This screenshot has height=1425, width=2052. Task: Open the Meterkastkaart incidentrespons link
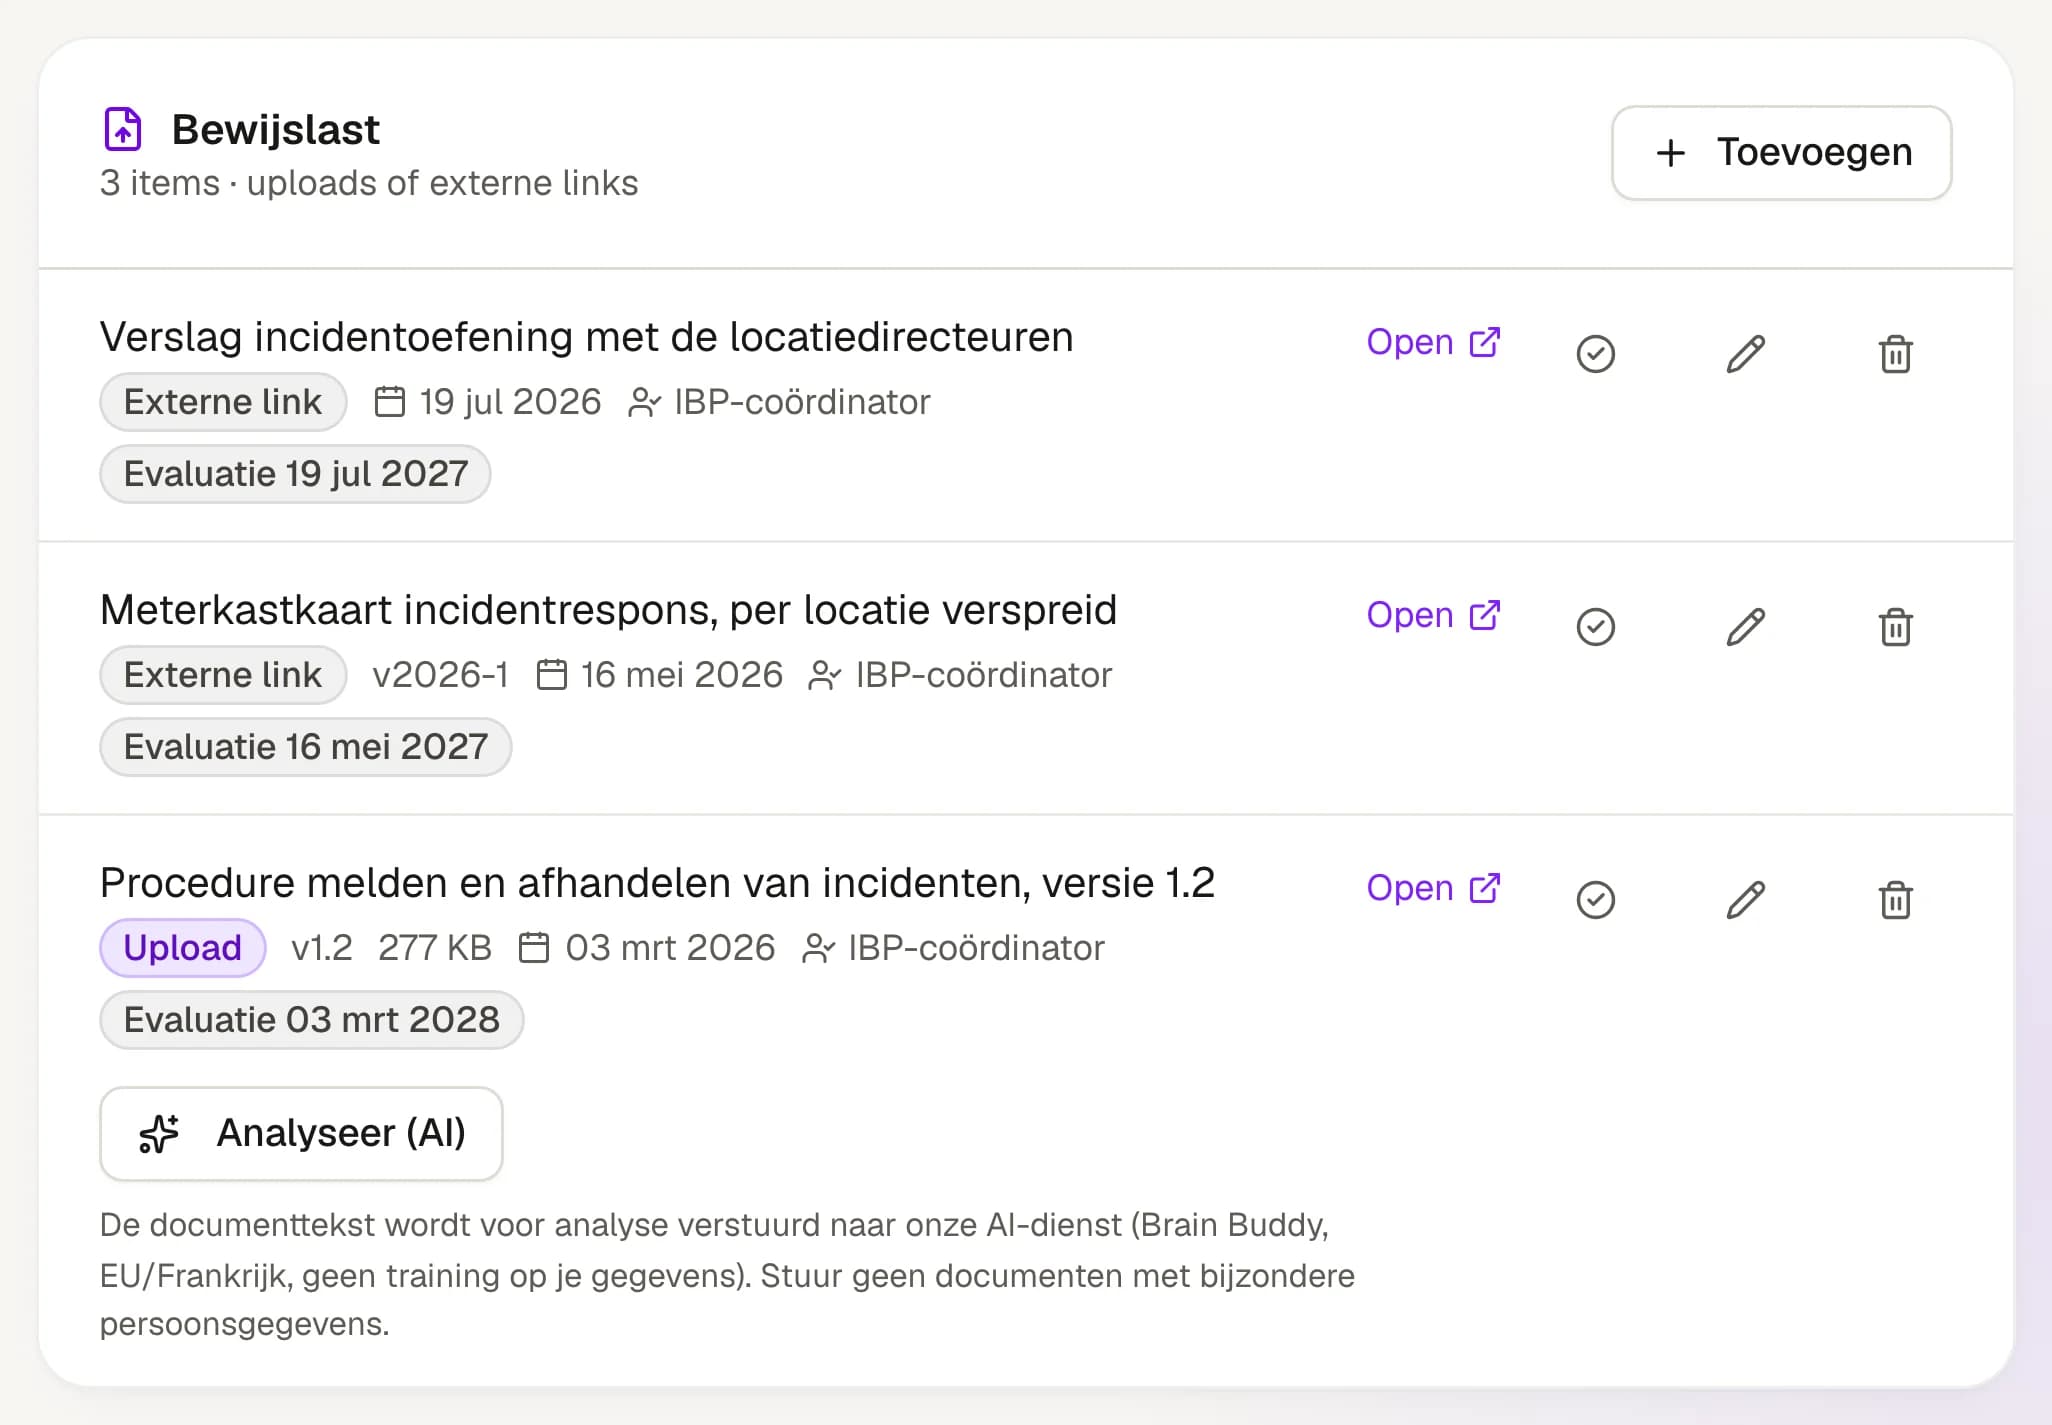pyautogui.click(x=1433, y=615)
